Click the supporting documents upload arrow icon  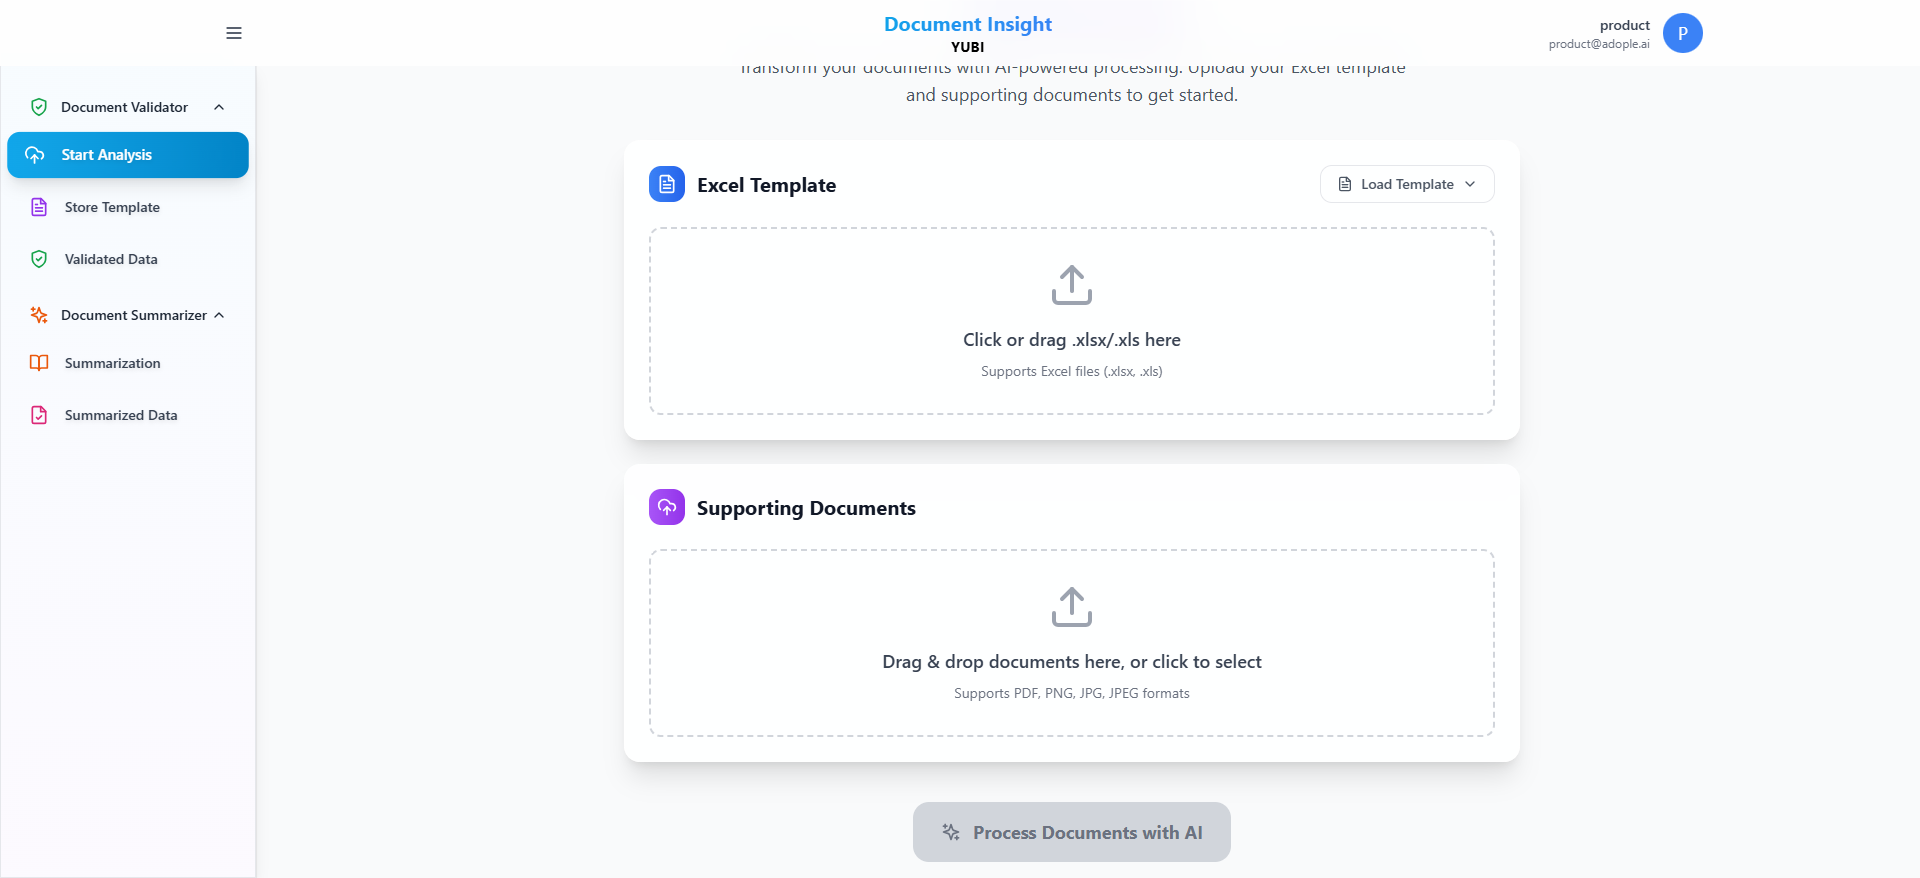(1071, 607)
